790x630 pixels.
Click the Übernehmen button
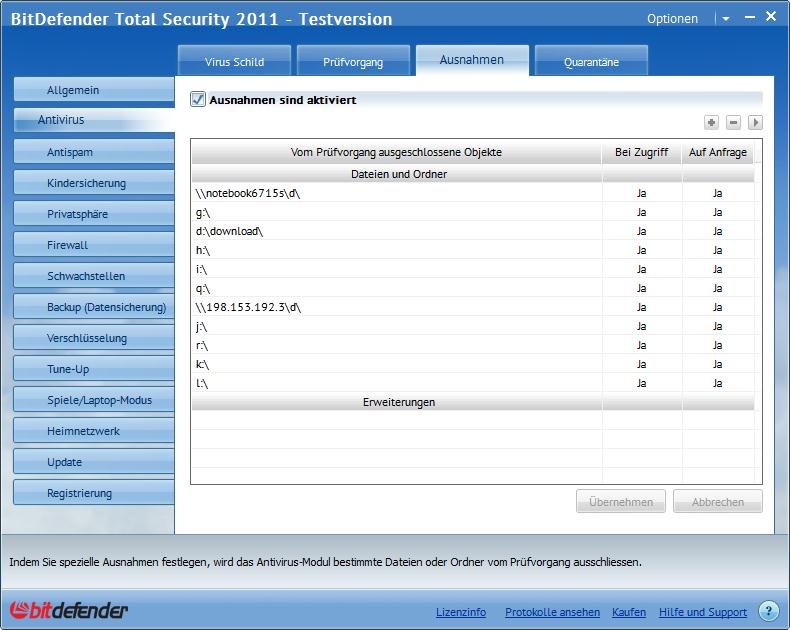(621, 501)
